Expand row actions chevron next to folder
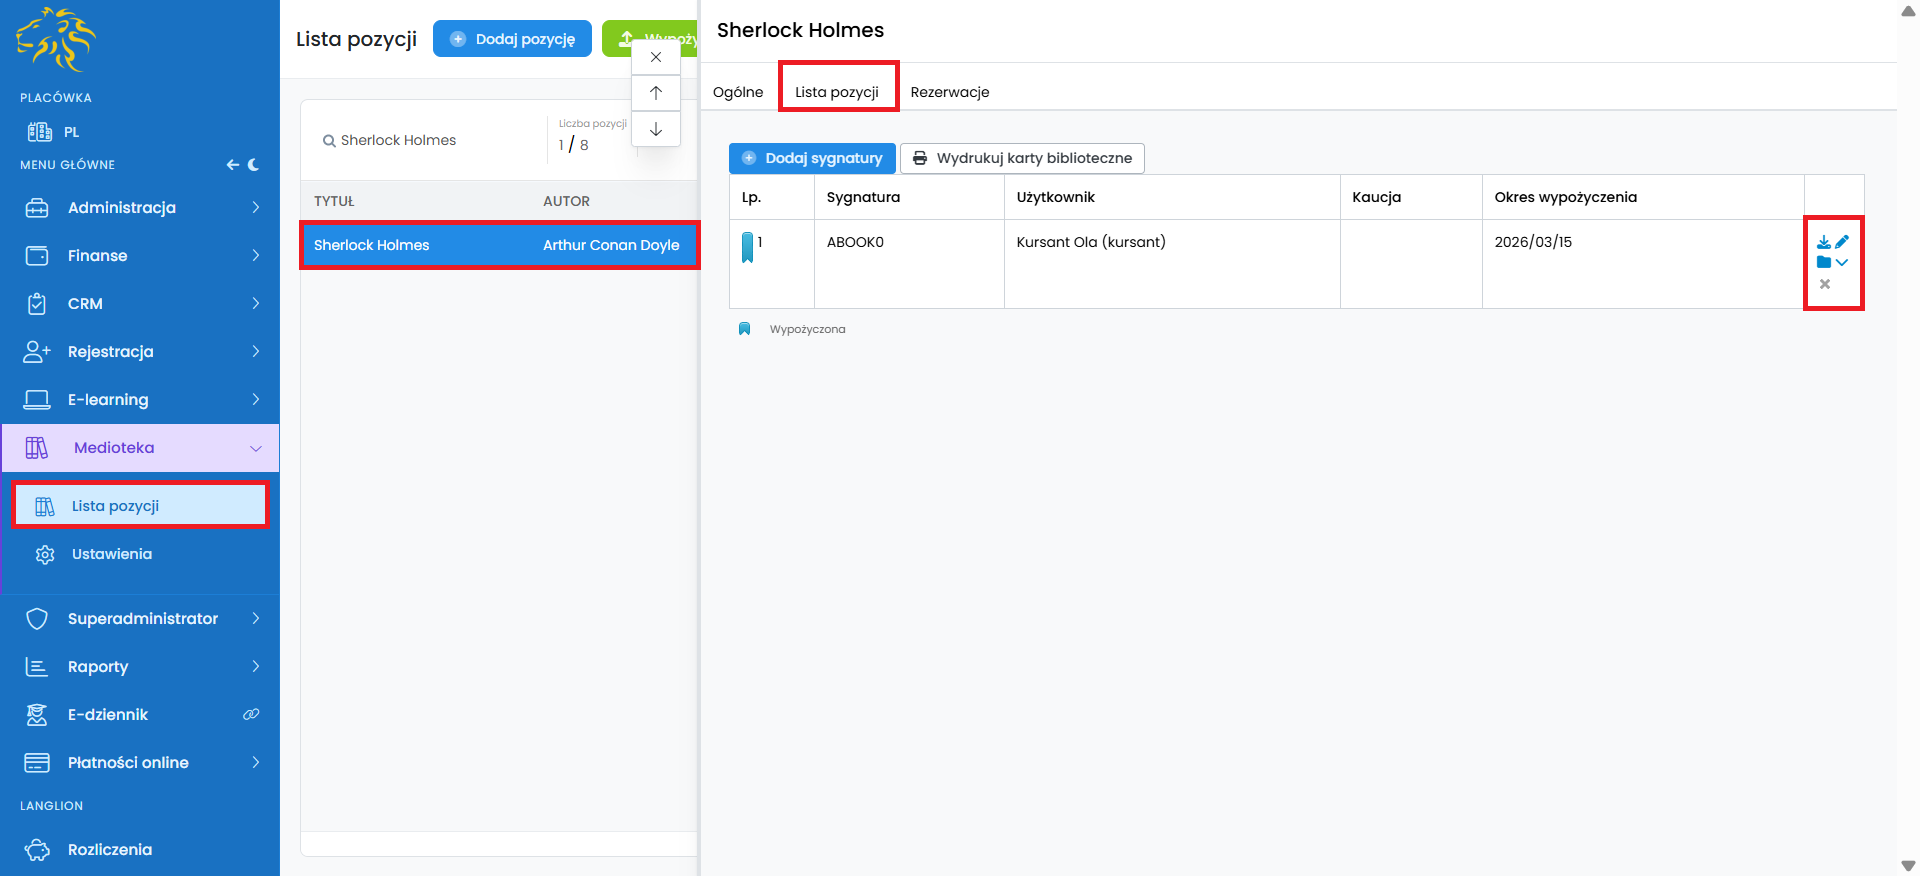Screen dimensions: 1920x876 (1842, 262)
